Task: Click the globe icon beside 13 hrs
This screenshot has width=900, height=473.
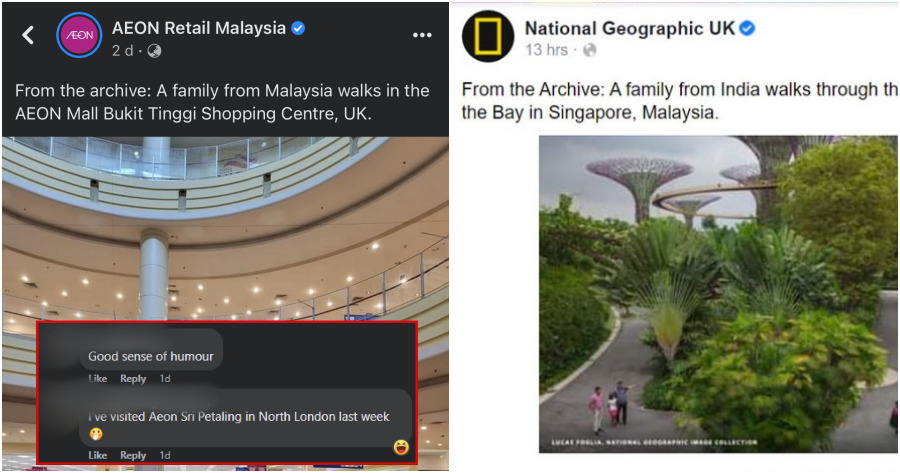Action: pyautogui.click(x=589, y=51)
